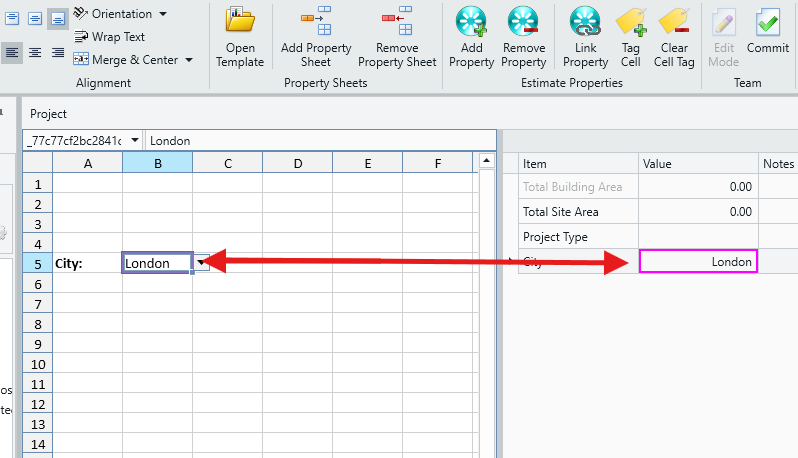
Task: Click the Remove Property Sheet icon
Action: click(x=397, y=22)
